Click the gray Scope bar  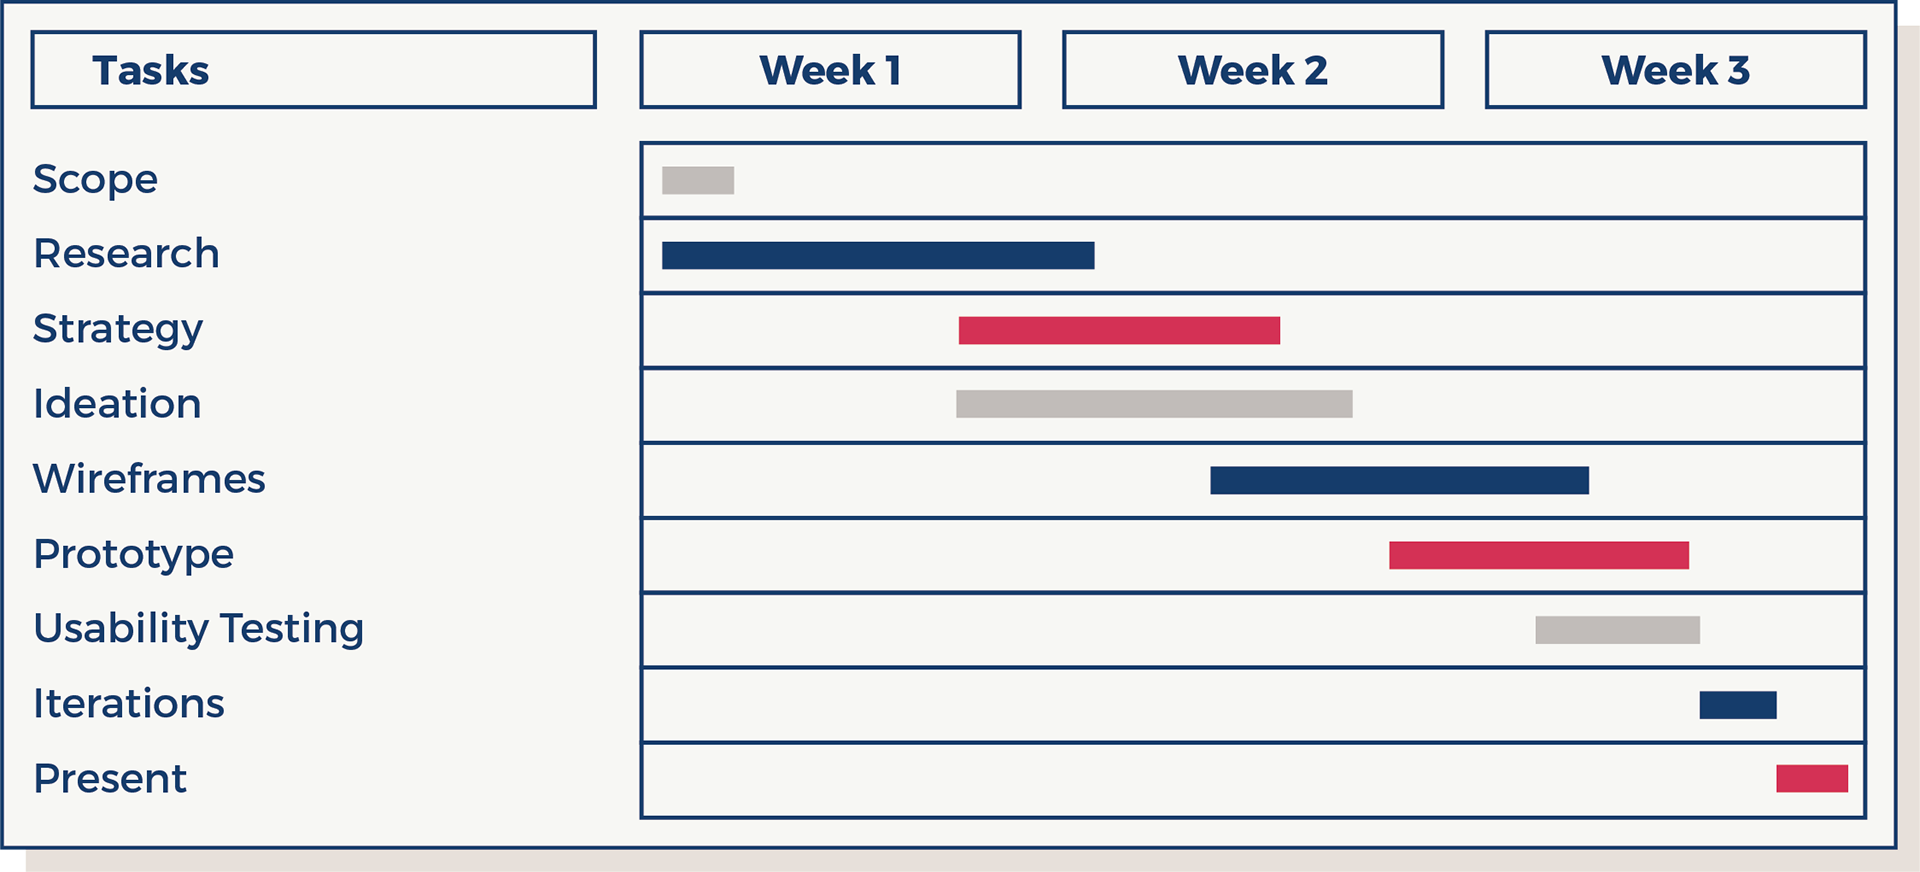point(698,180)
